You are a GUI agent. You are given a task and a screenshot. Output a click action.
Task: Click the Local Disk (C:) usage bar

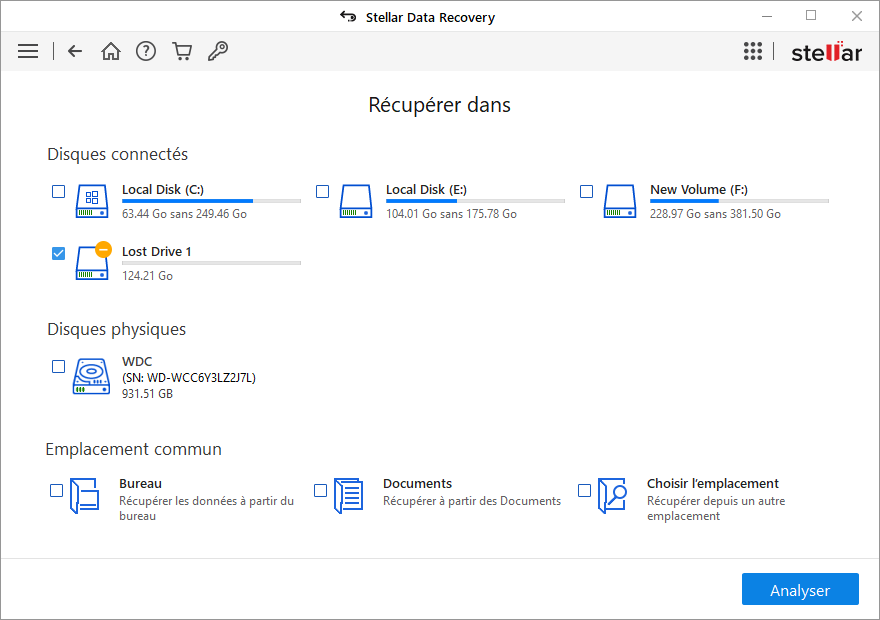click(212, 201)
